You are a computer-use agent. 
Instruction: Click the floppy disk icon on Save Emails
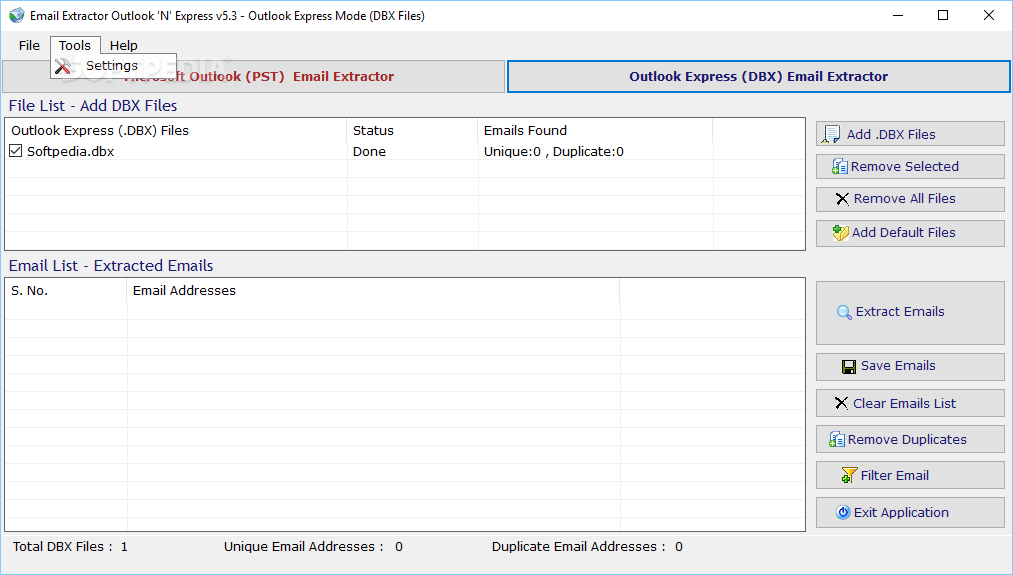tap(849, 366)
